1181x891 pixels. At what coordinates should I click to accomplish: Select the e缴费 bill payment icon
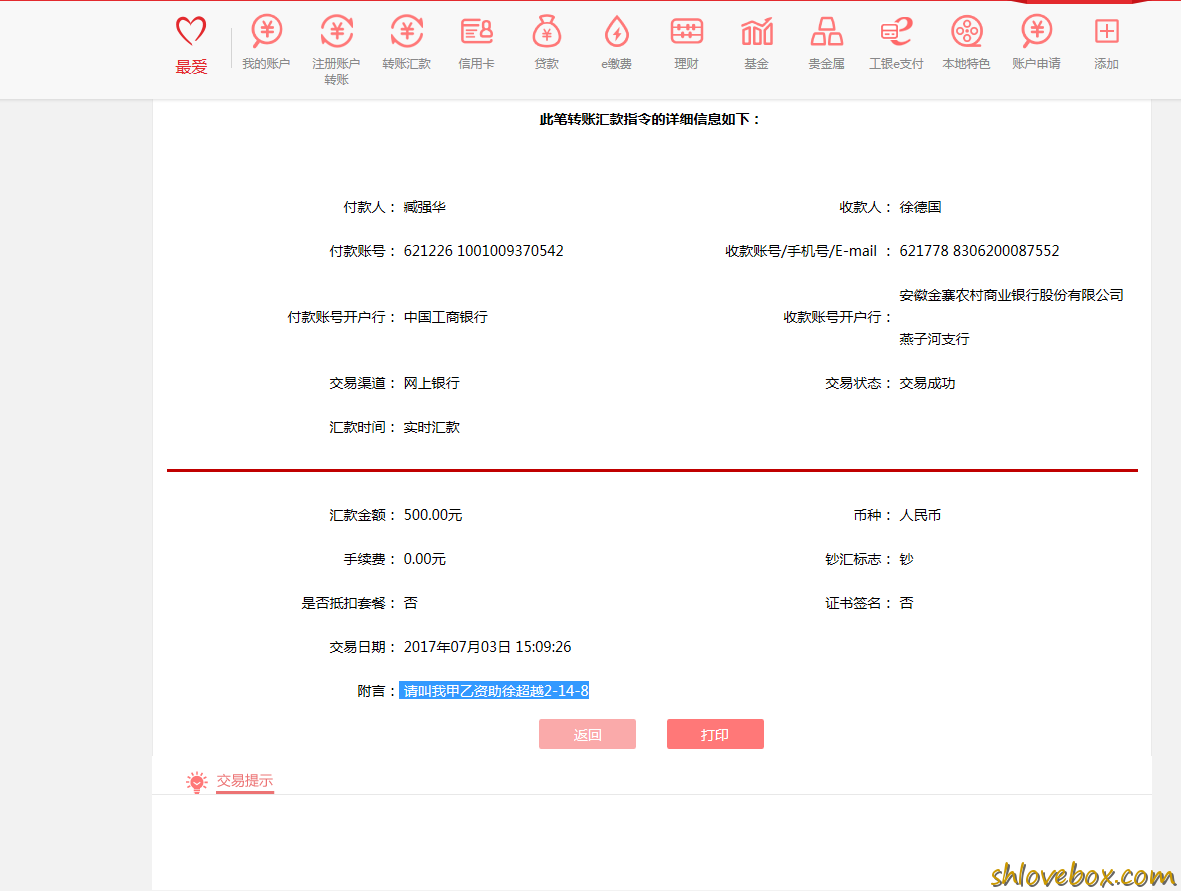pos(616,31)
